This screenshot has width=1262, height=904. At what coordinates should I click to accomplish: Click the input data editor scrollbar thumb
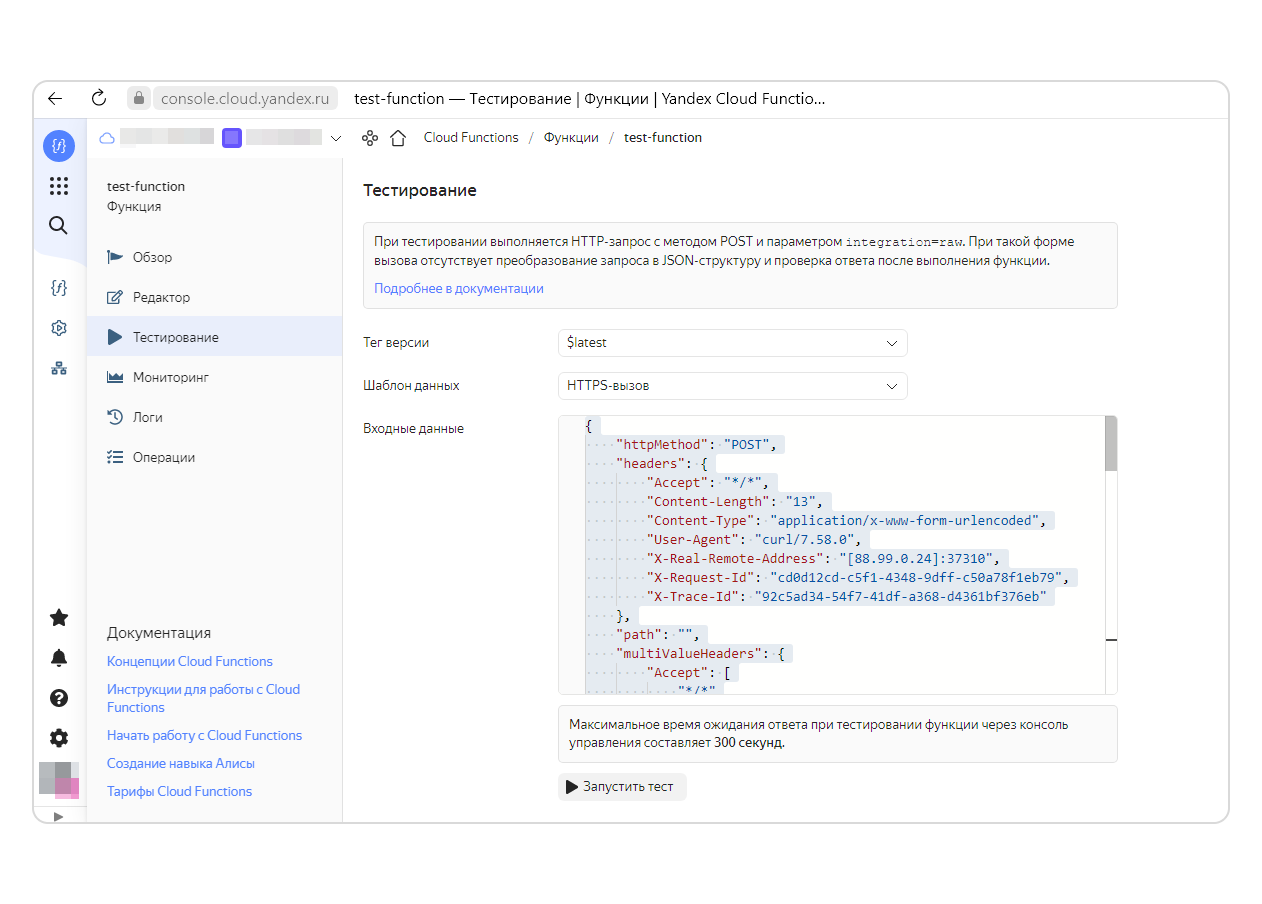1111,443
